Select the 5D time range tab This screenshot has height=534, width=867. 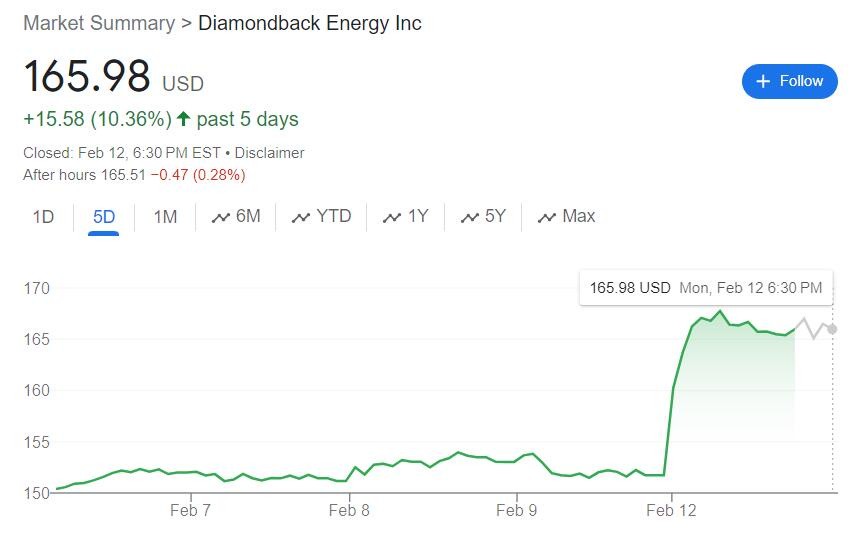pyautogui.click(x=104, y=216)
